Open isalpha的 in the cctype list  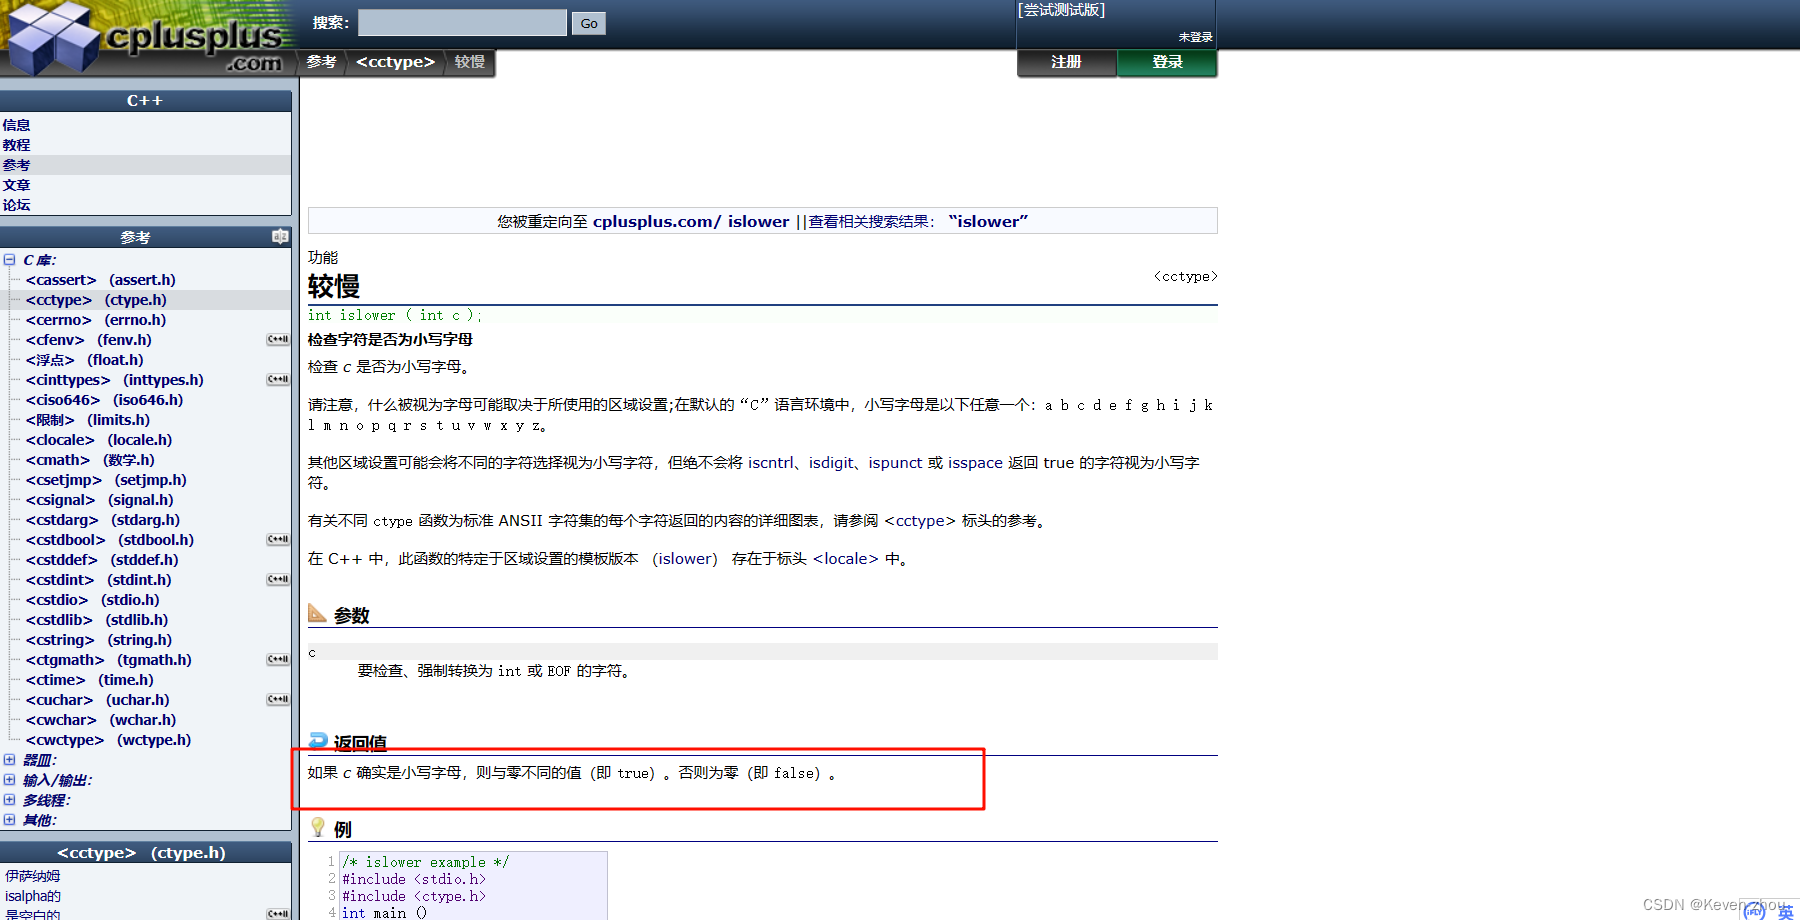[x=33, y=896]
